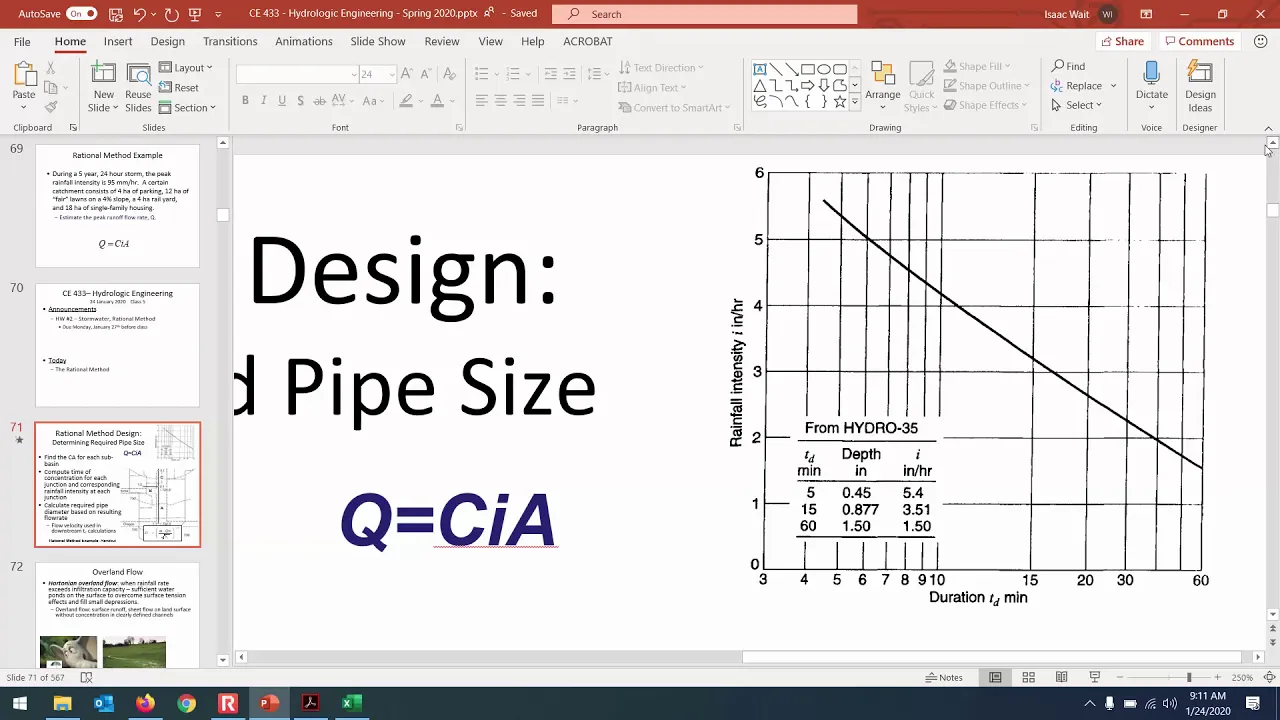Open Design Ideas pane
This screenshot has width=1280, height=720.
pos(1200,86)
